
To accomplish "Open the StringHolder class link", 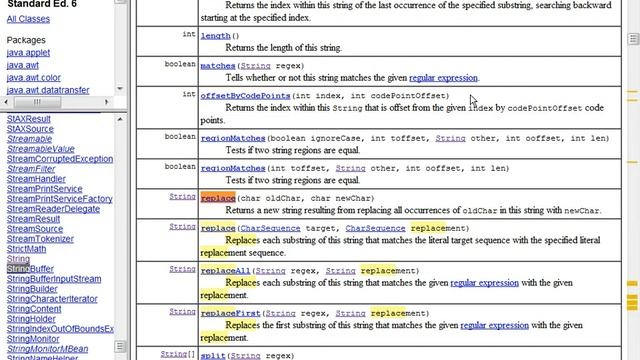I will point(31,319).
